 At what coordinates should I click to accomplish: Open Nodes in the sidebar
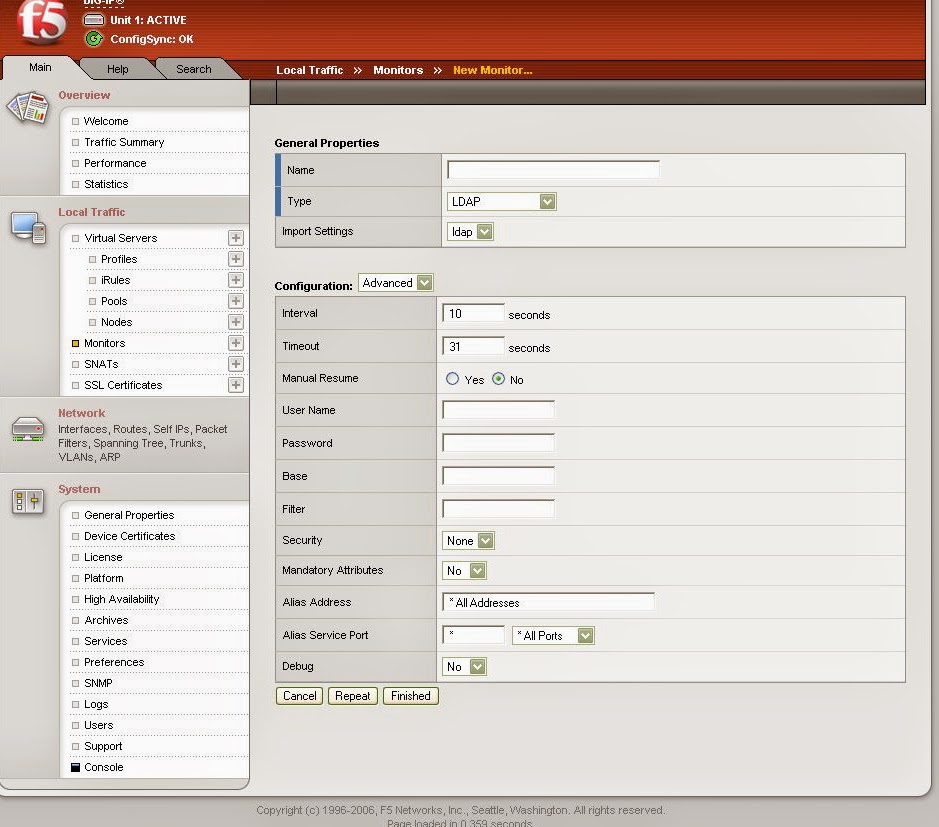pyautogui.click(x=116, y=322)
